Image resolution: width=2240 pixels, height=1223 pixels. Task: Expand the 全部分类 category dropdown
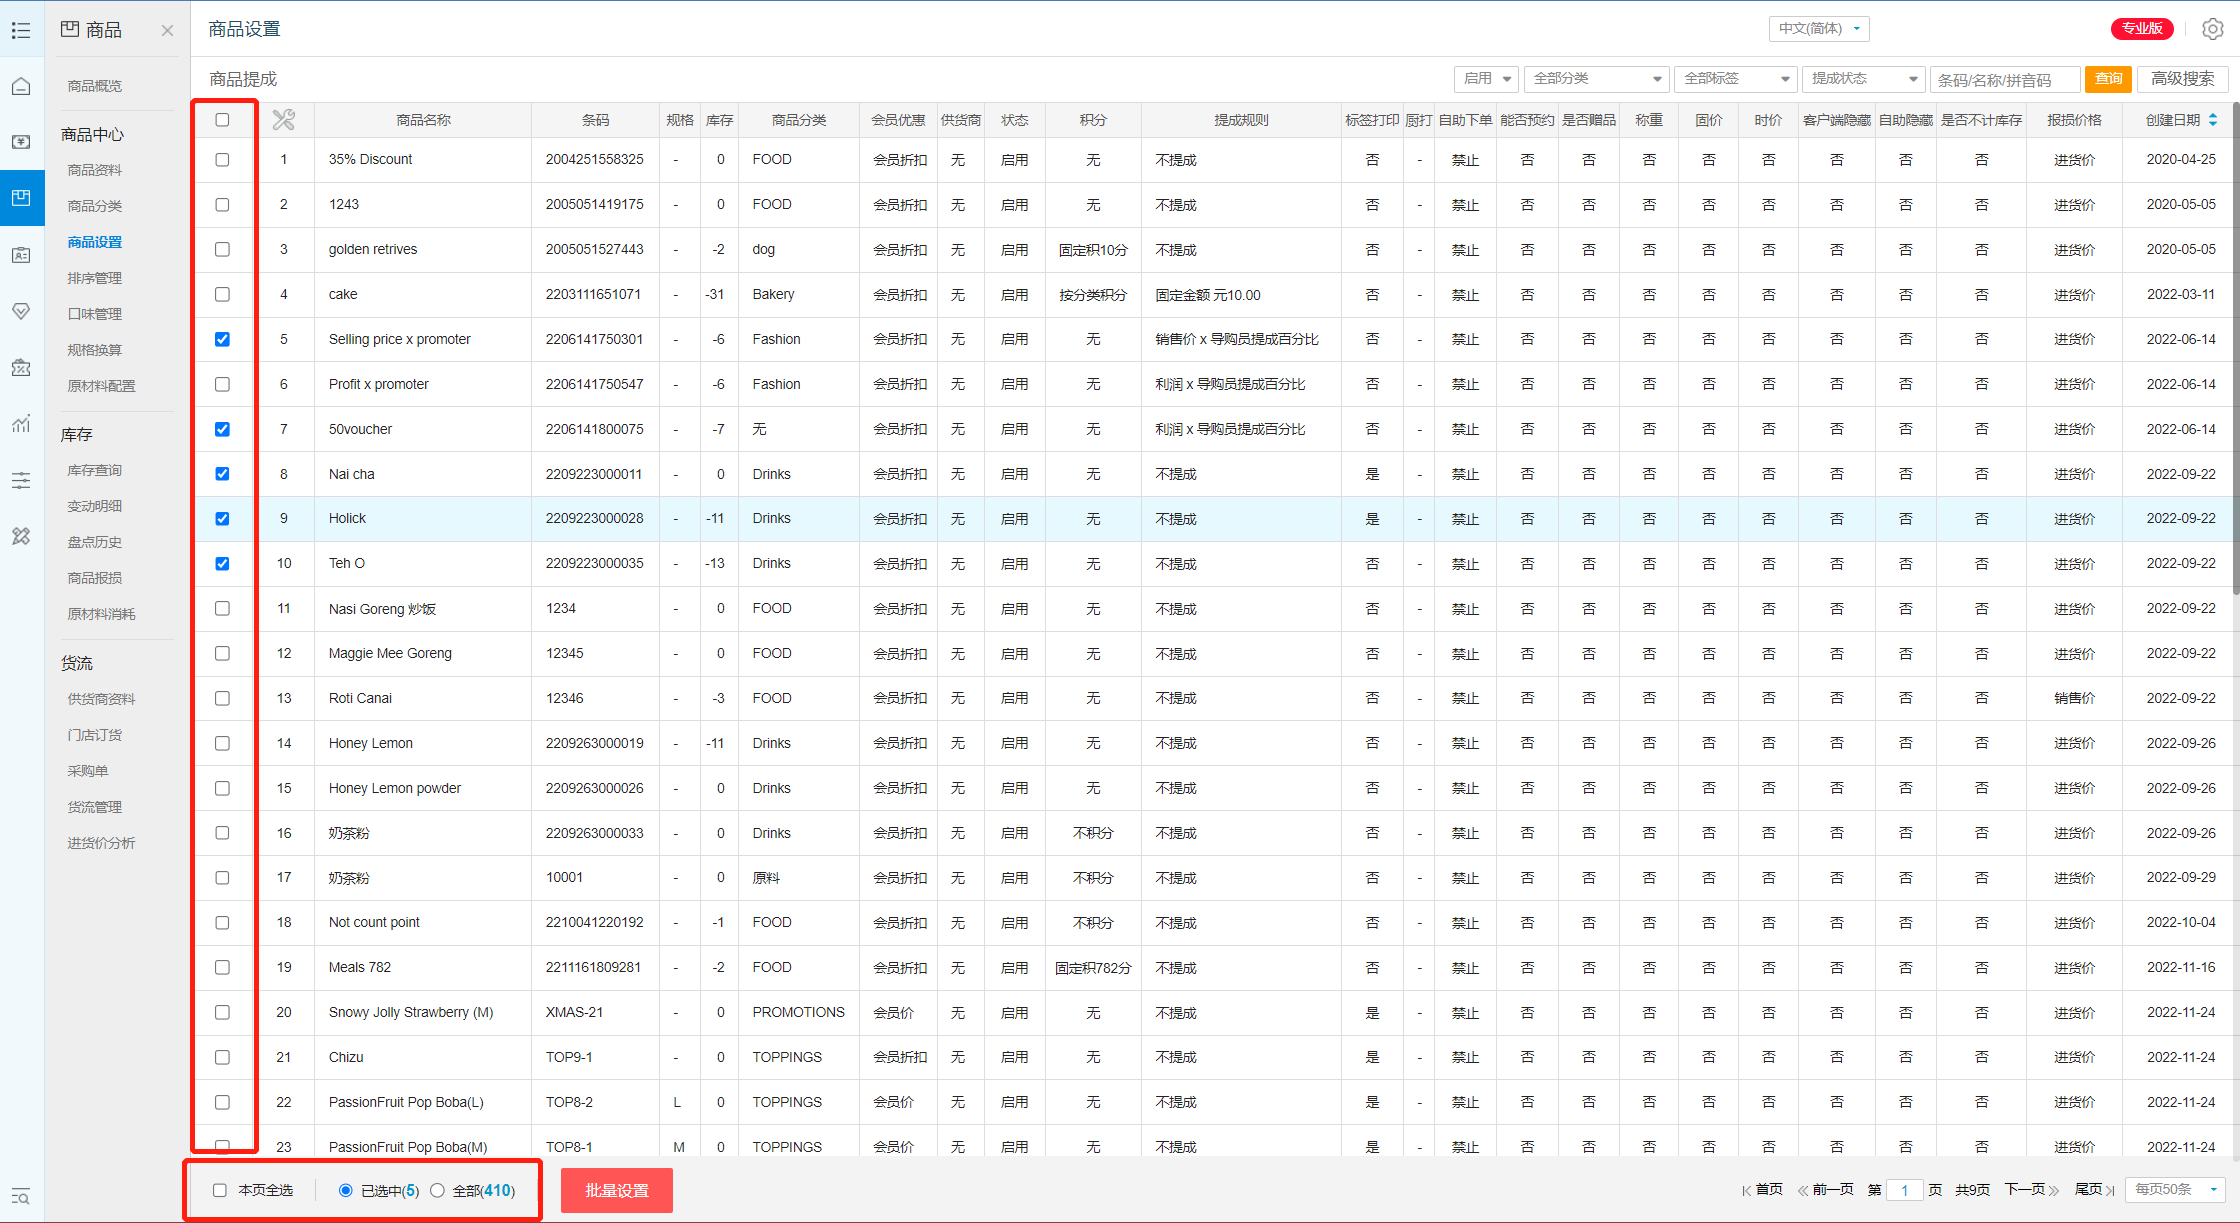pos(1597,79)
